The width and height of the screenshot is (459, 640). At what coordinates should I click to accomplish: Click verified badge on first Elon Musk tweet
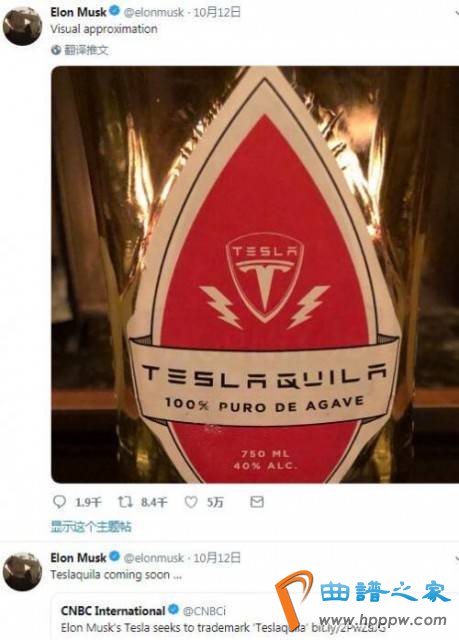(115, 11)
